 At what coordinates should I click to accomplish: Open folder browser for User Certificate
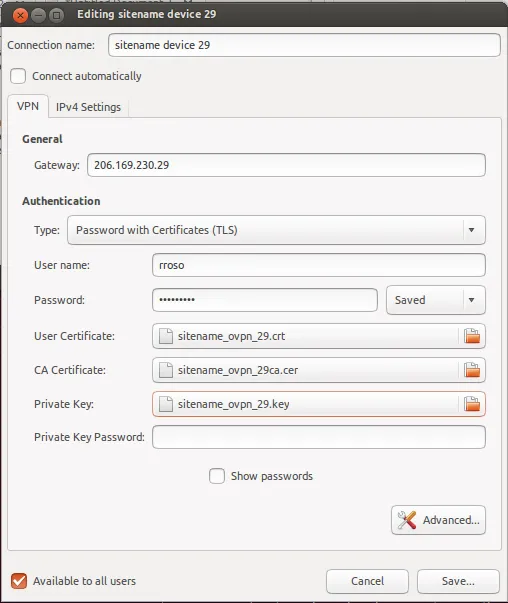click(x=472, y=336)
